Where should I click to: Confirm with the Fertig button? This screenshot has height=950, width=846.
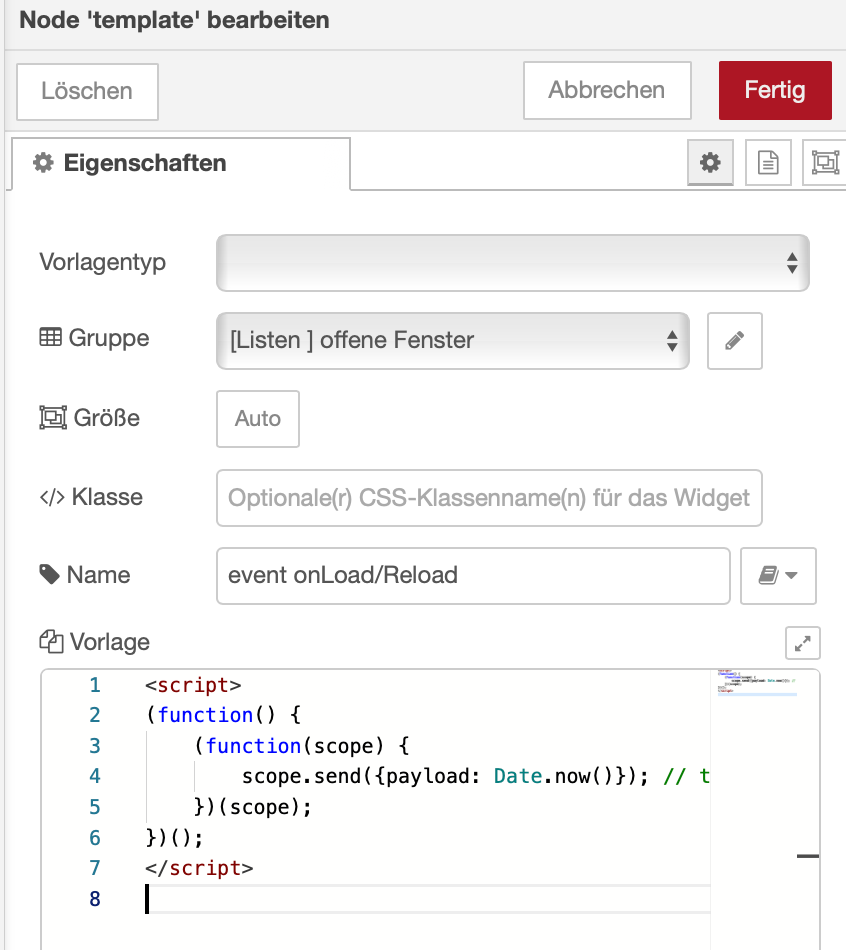(x=774, y=90)
